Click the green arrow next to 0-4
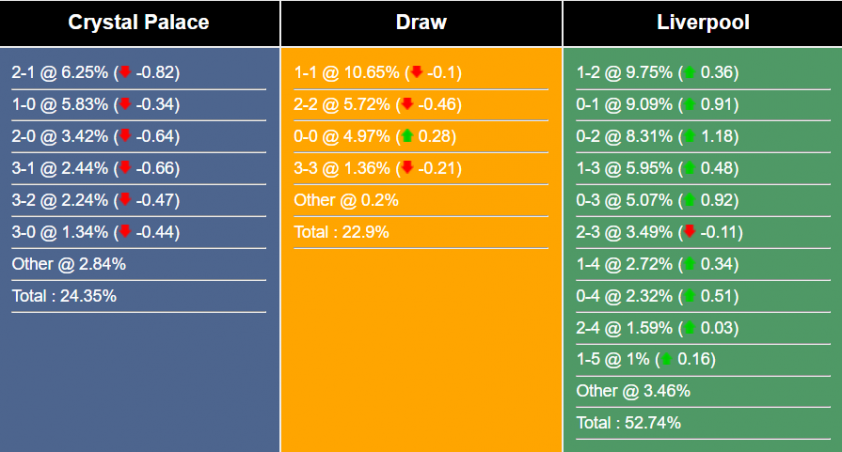Viewport: 842px width, 452px height. point(688,296)
